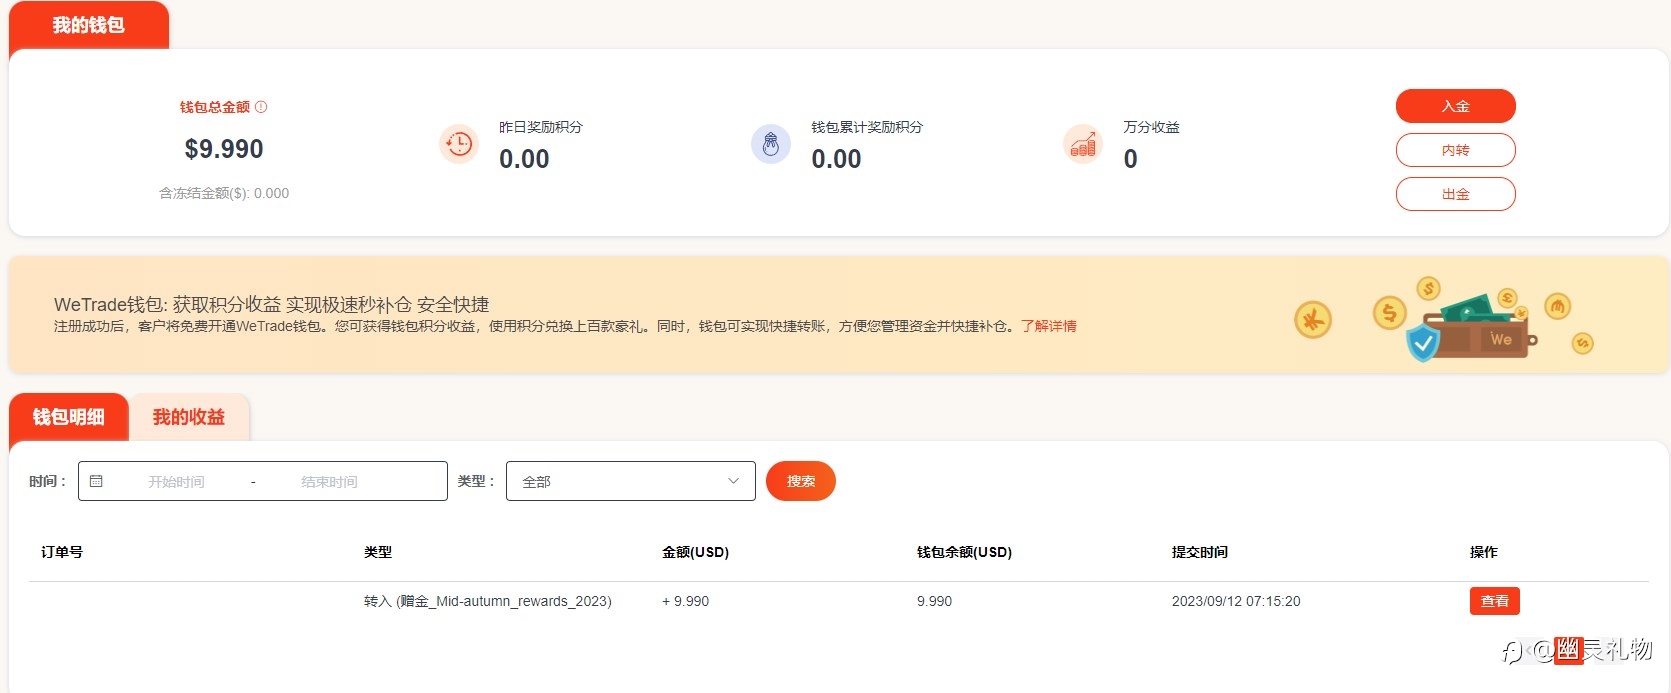
Task: Click the chart icon for 万分收益
Action: 1083,144
